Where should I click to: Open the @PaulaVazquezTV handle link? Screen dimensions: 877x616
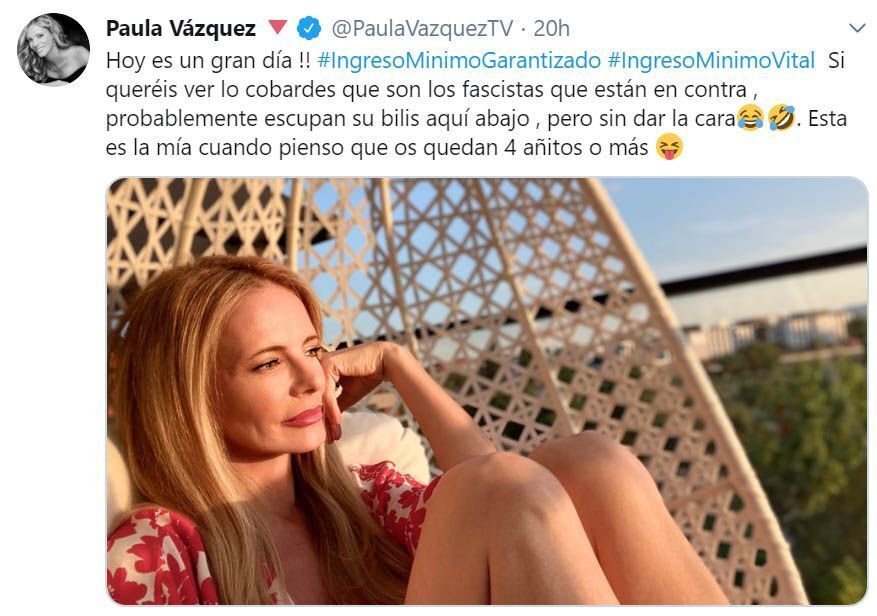click(422, 29)
